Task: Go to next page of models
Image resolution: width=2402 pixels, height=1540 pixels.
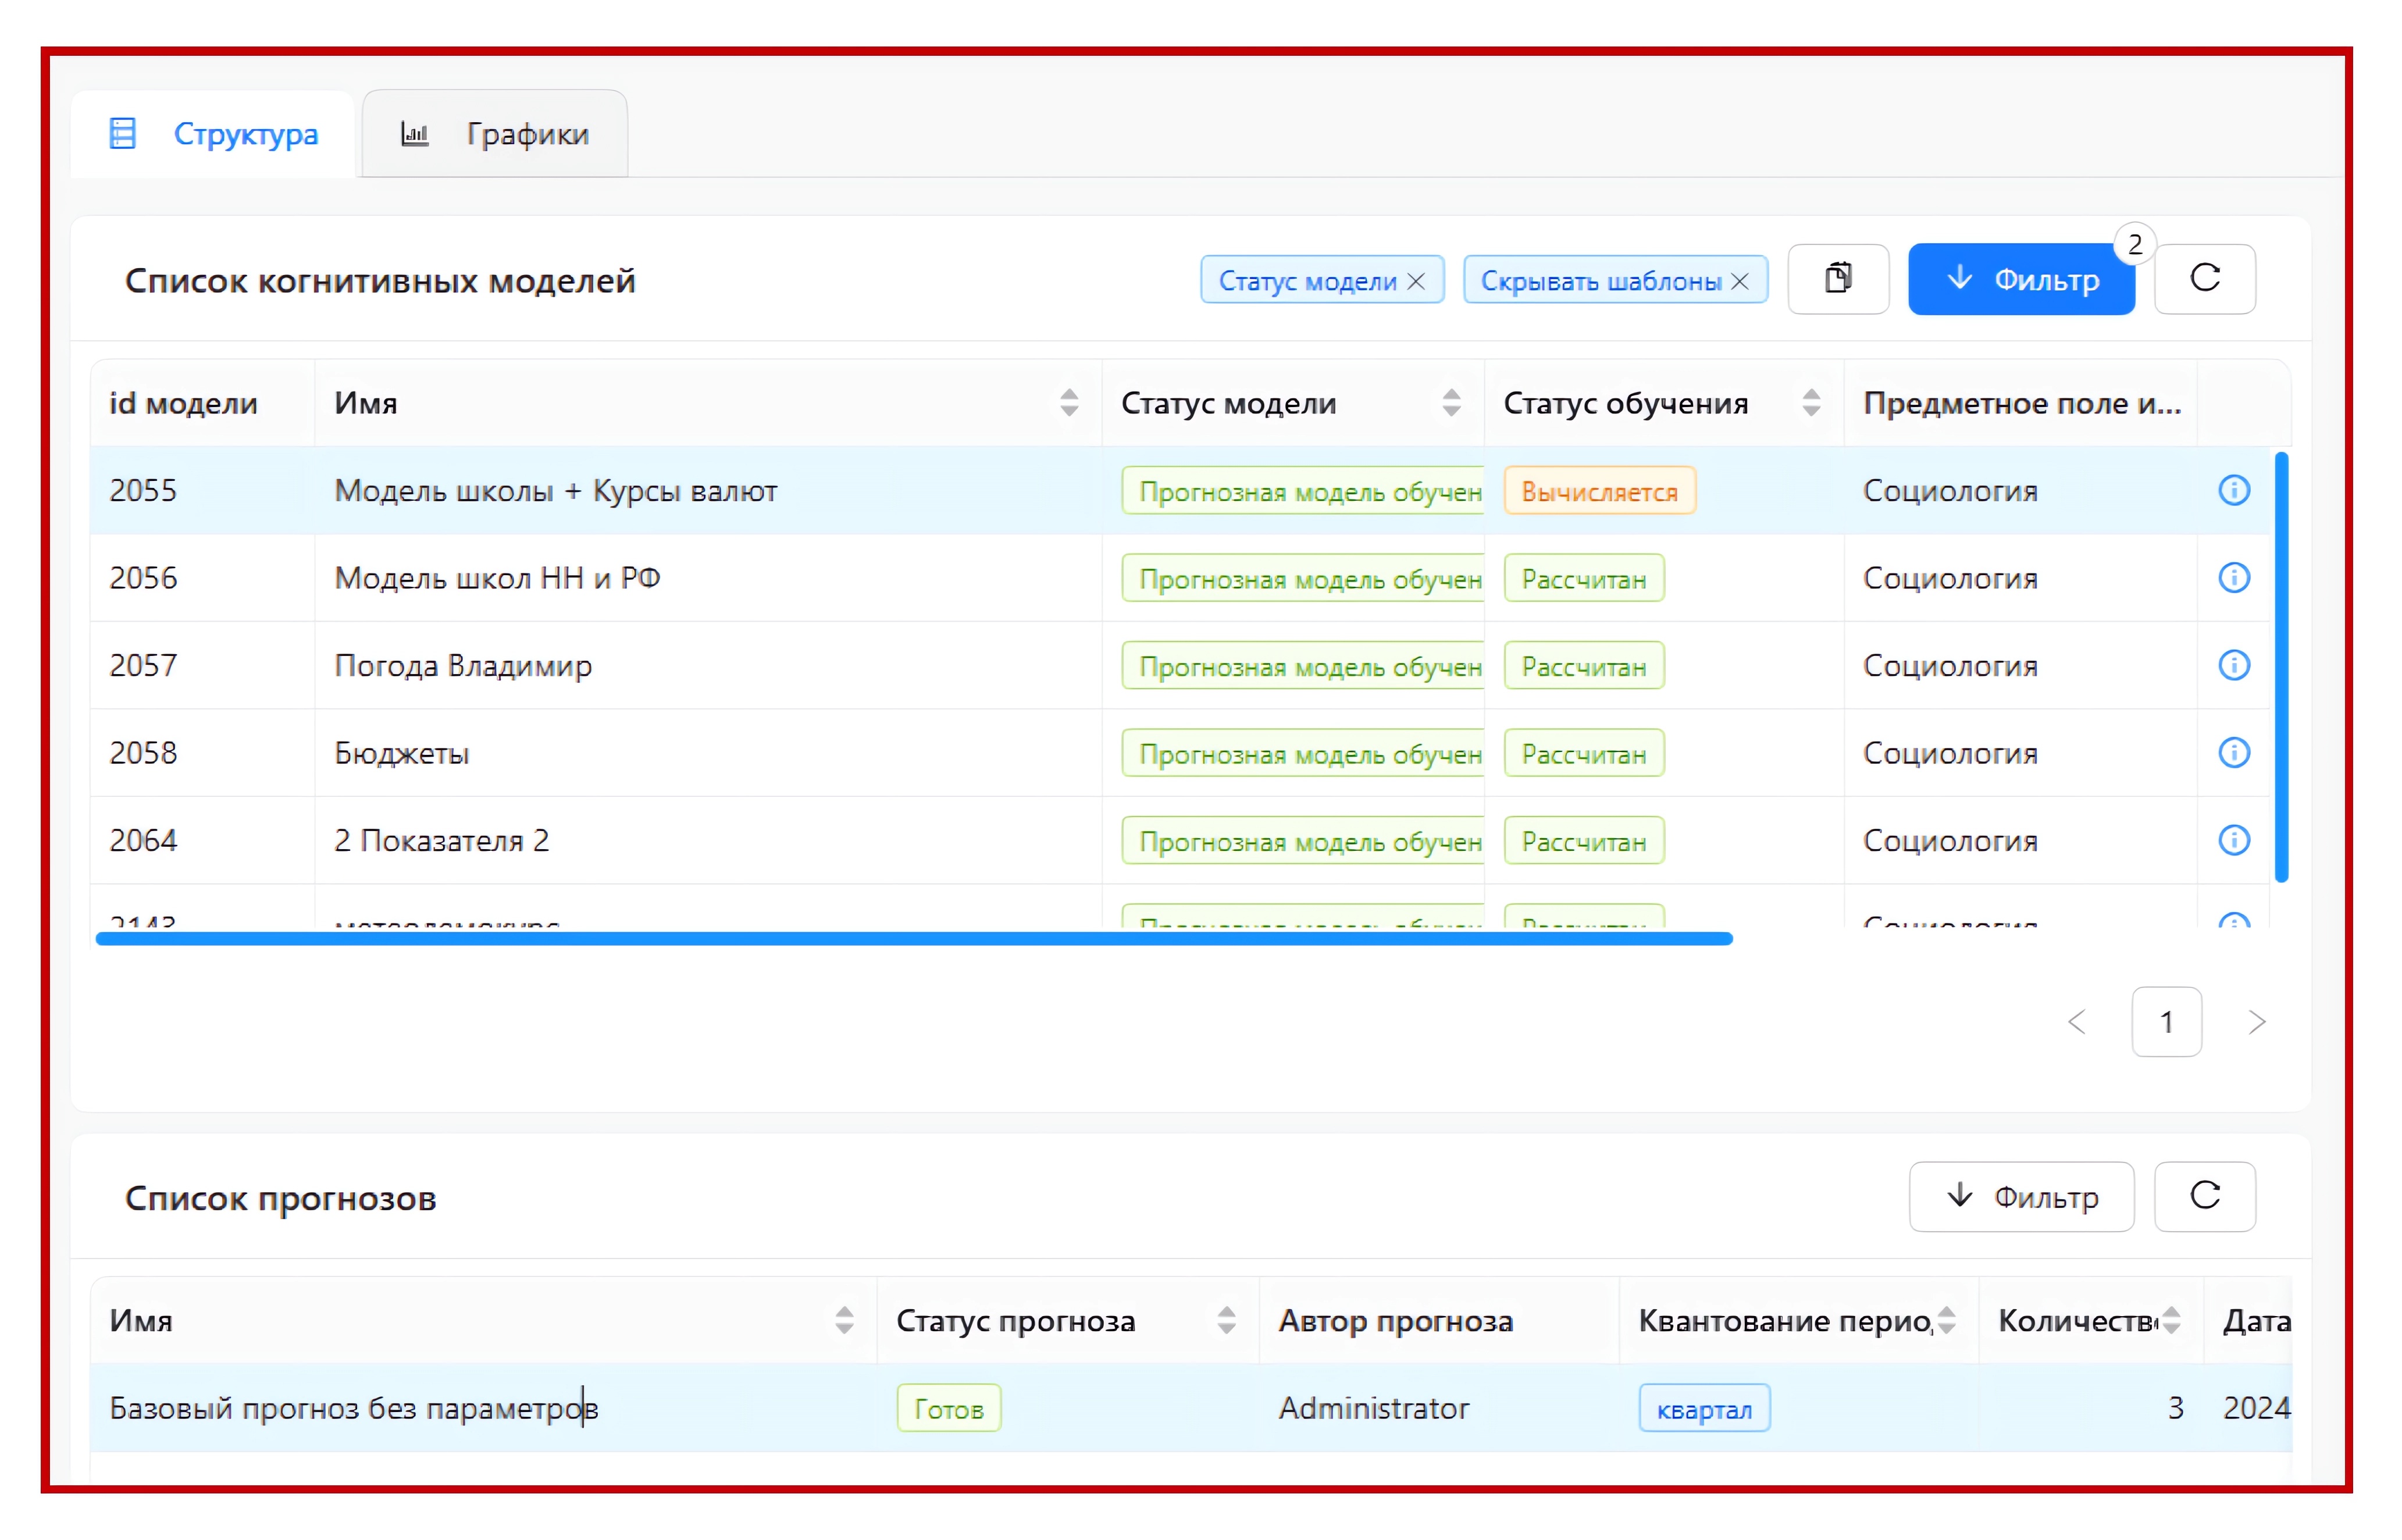Action: (x=2256, y=1022)
